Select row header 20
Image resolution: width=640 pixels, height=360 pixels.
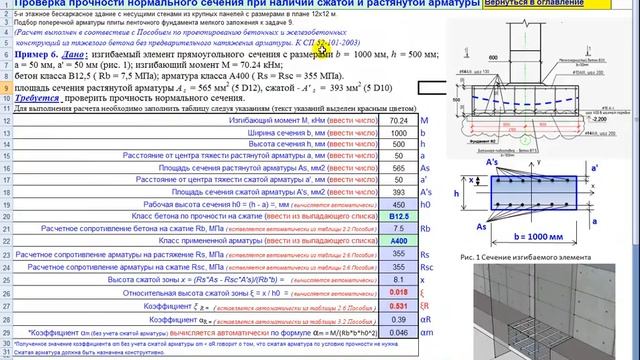point(6,216)
